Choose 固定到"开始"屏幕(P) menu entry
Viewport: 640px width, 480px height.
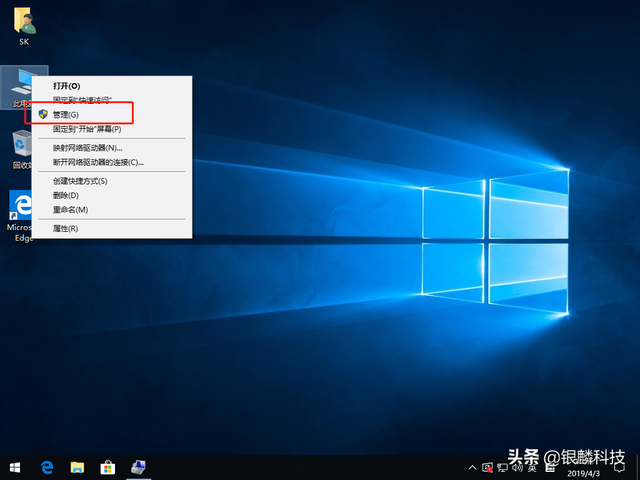click(x=111, y=129)
